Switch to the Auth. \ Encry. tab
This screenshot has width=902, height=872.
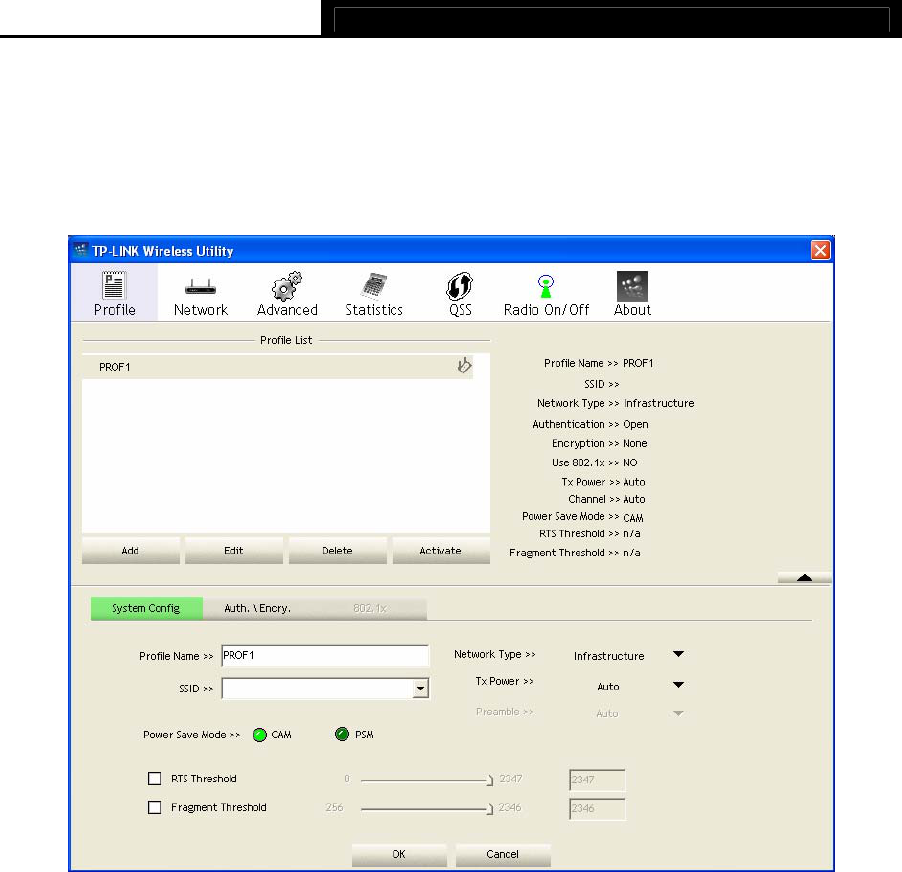(x=257, y=608)
